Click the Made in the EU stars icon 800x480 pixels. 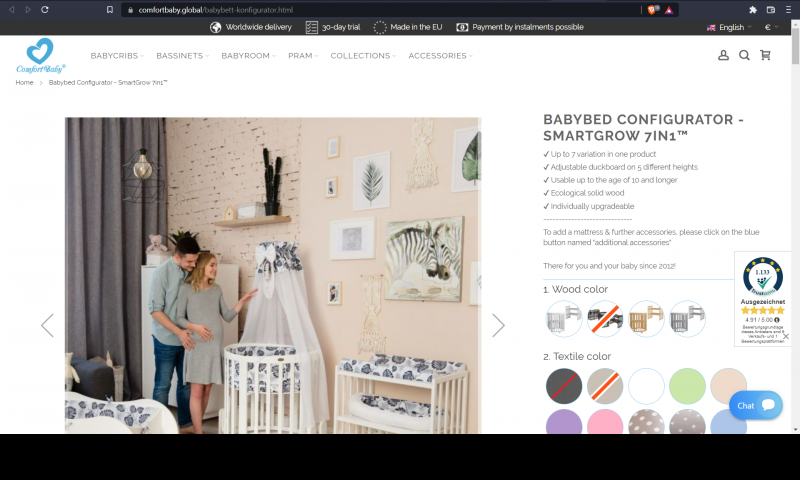point(380,27)
